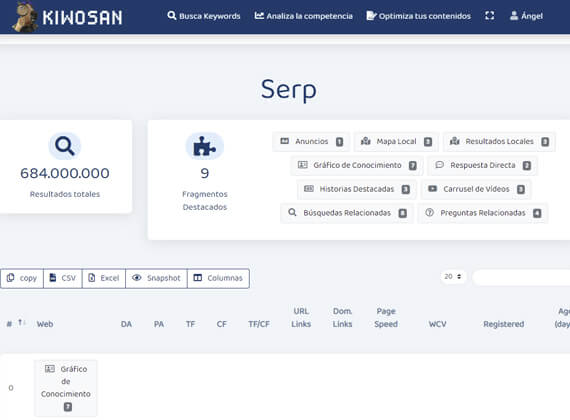Sort table by CF column header
The height and width of the screenshot is (420, 570).
(222, 324)
